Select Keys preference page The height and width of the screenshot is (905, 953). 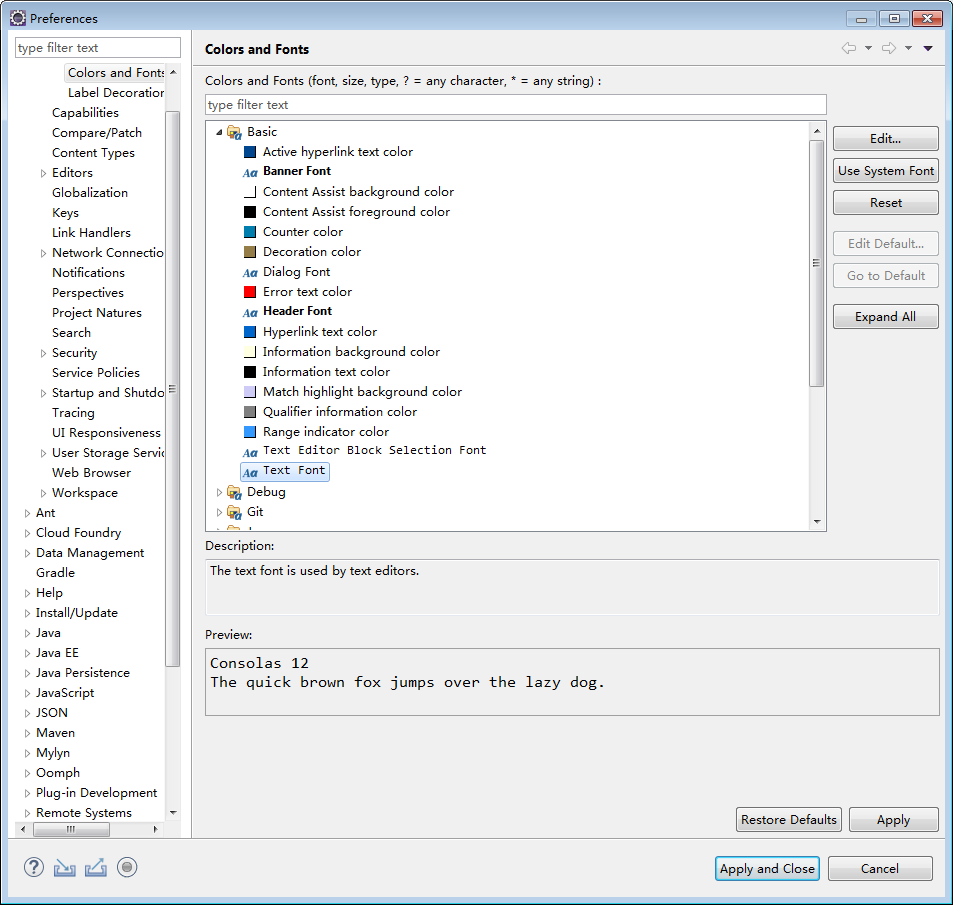[x=66, y=213]
